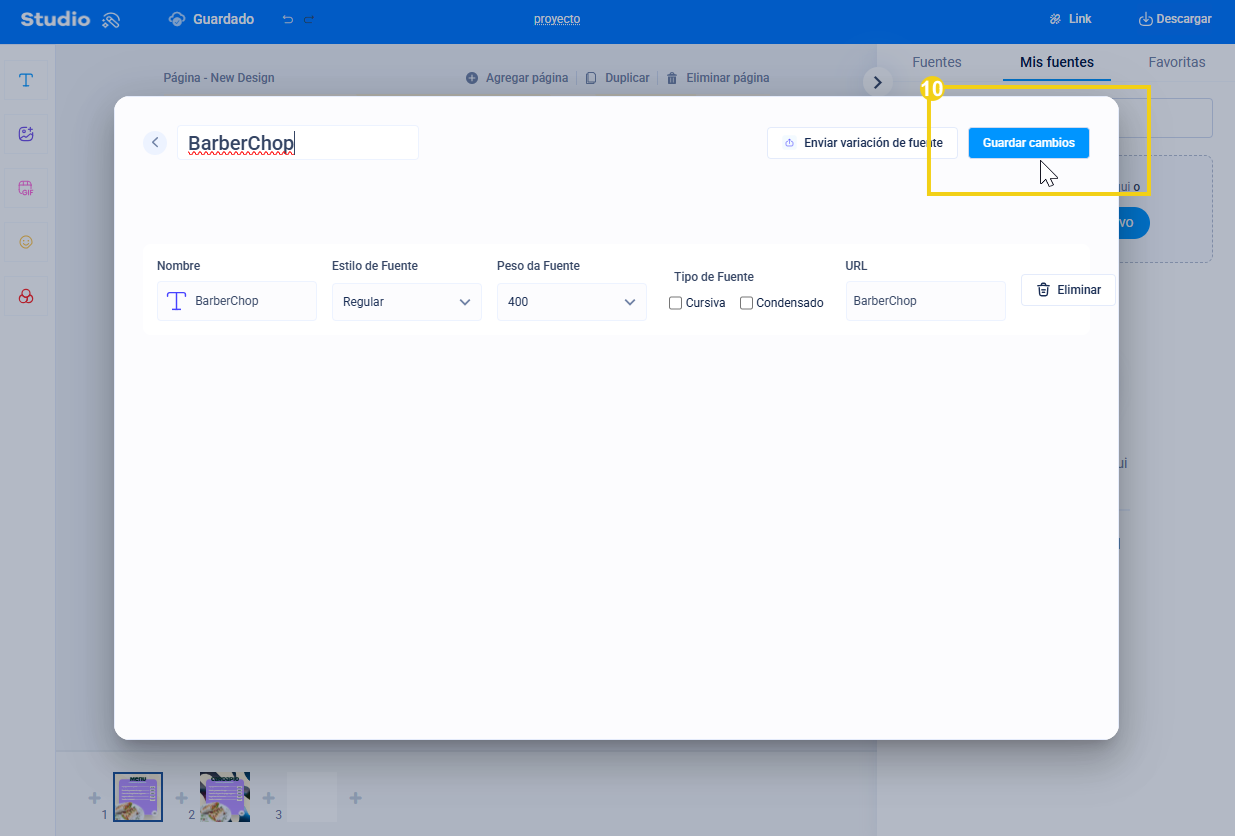The height and width of the screenshot is (836, 1235).
Task: Click Guardar cambios button
Action: click(x=1029, y=143)
